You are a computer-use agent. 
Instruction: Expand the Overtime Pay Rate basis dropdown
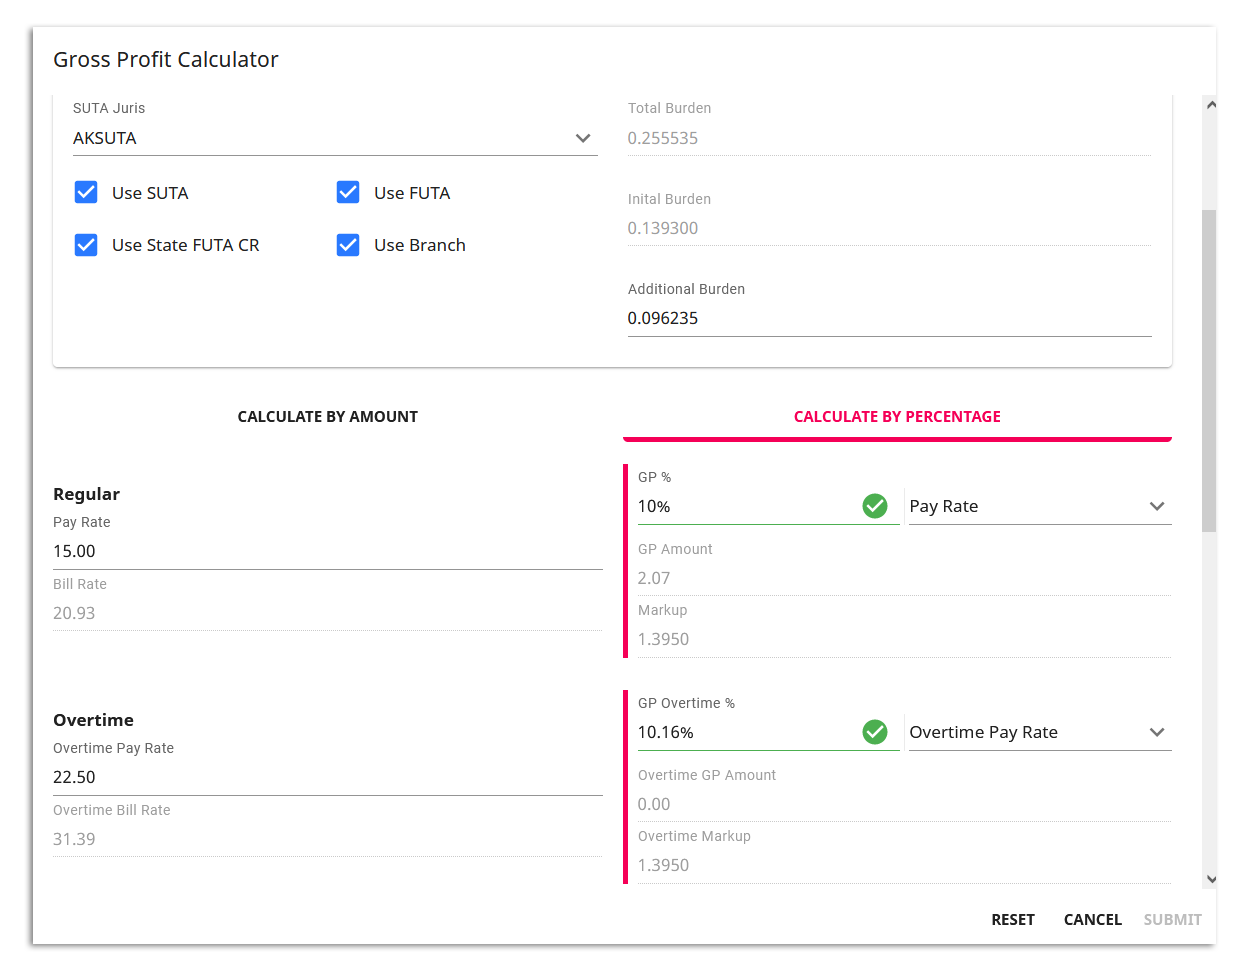pyautogui.click(x=1039, y=732)
